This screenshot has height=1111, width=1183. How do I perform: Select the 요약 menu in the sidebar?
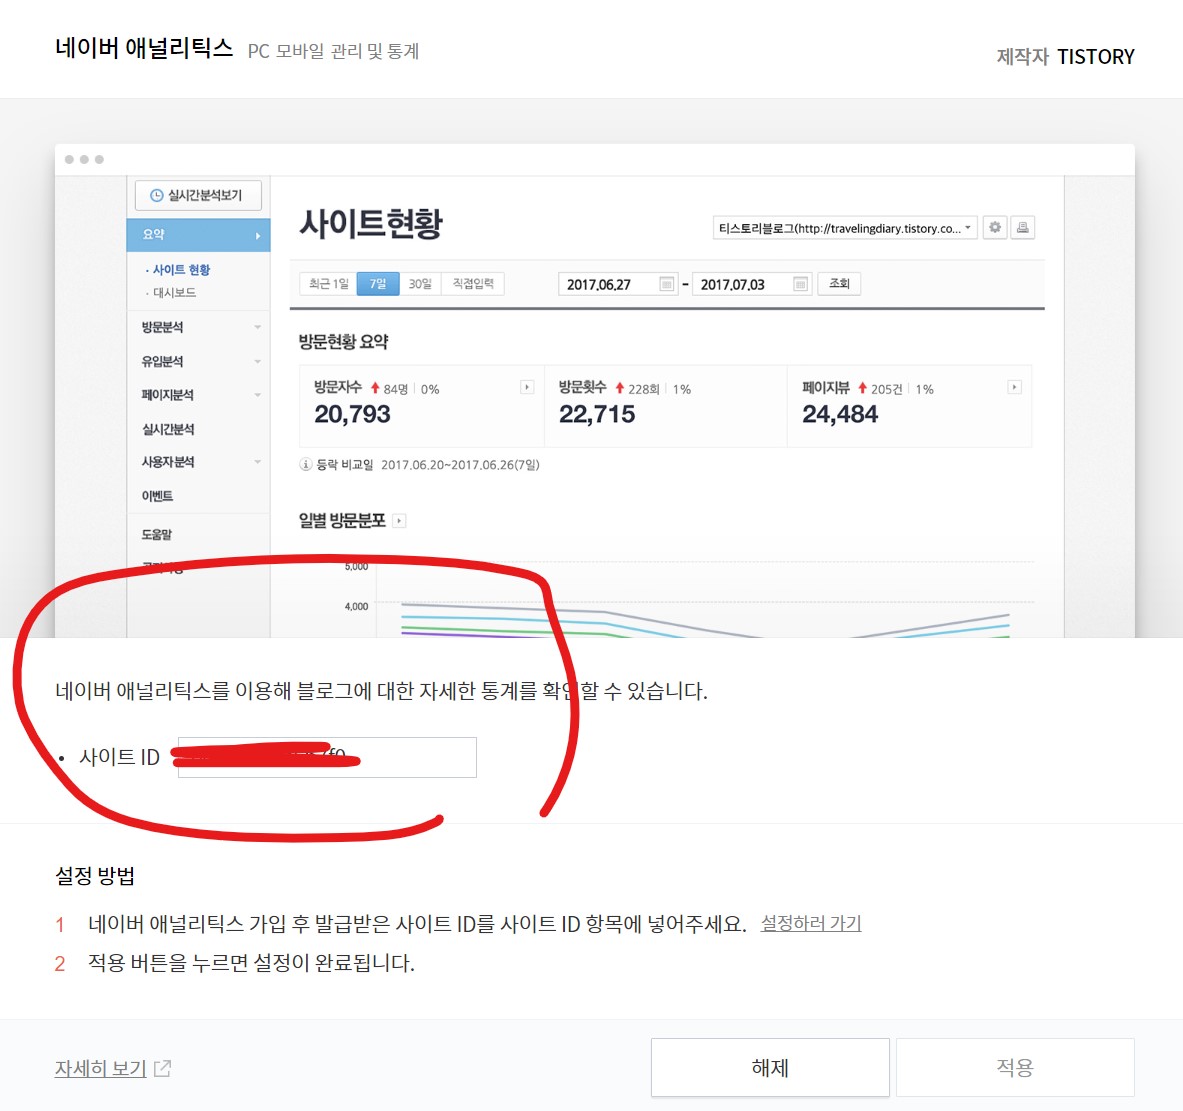pos(198,235)
